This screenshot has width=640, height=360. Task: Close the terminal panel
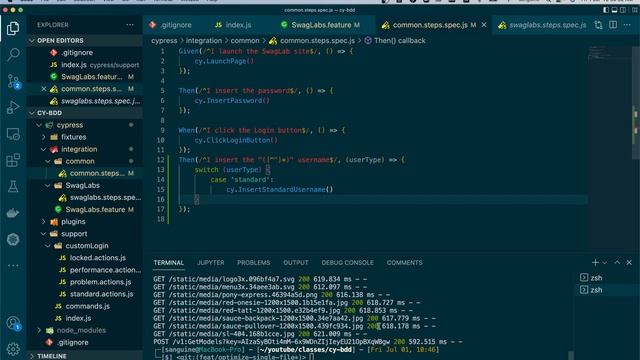coord(629,262)
